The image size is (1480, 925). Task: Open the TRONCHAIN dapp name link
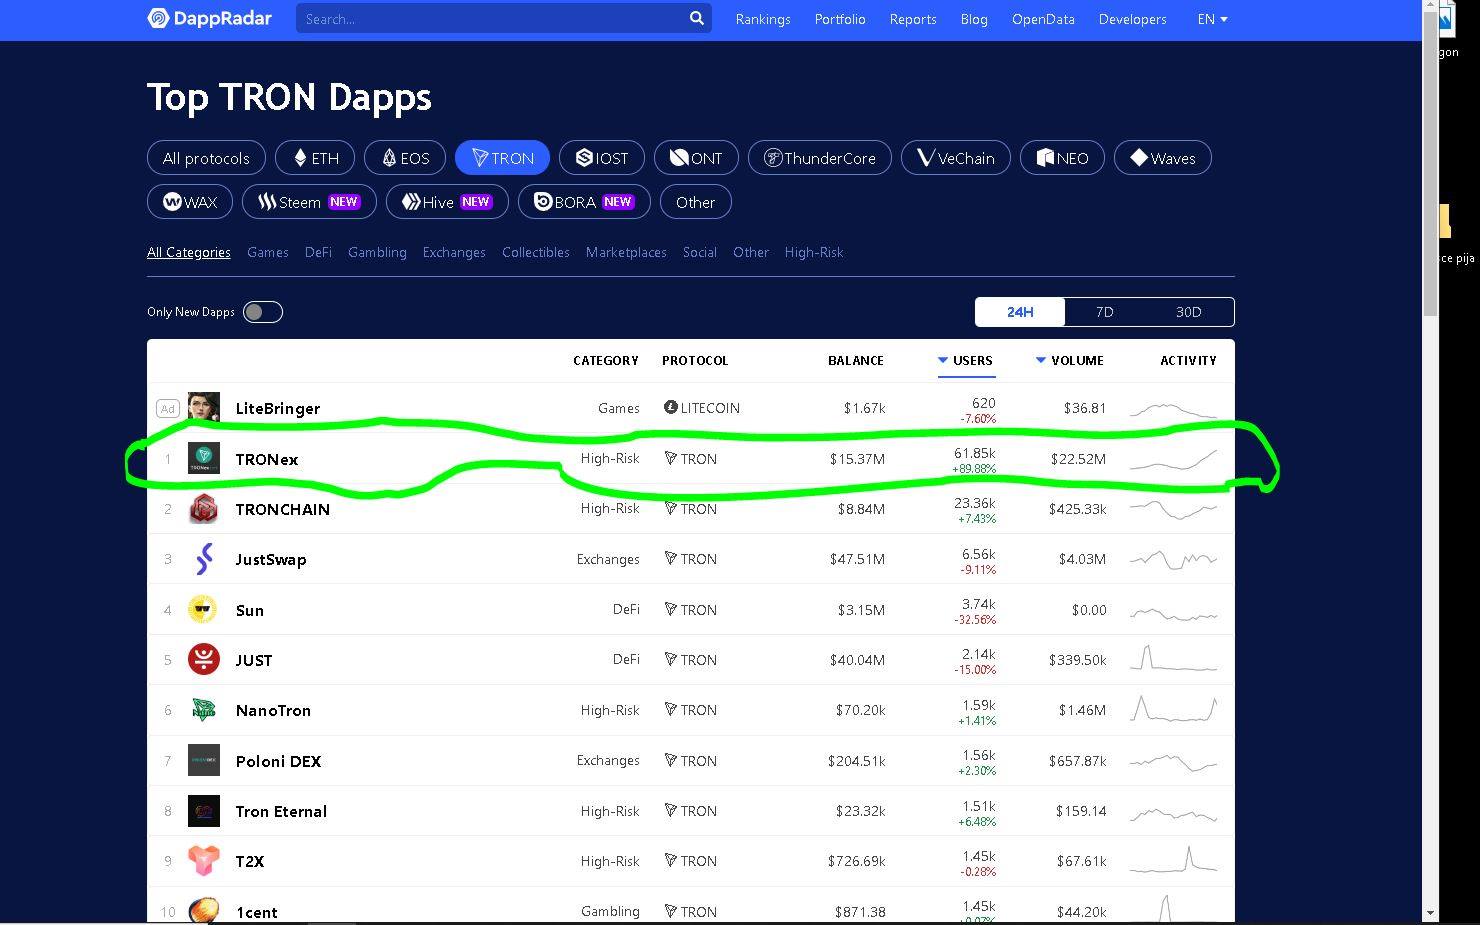(282, 509)
